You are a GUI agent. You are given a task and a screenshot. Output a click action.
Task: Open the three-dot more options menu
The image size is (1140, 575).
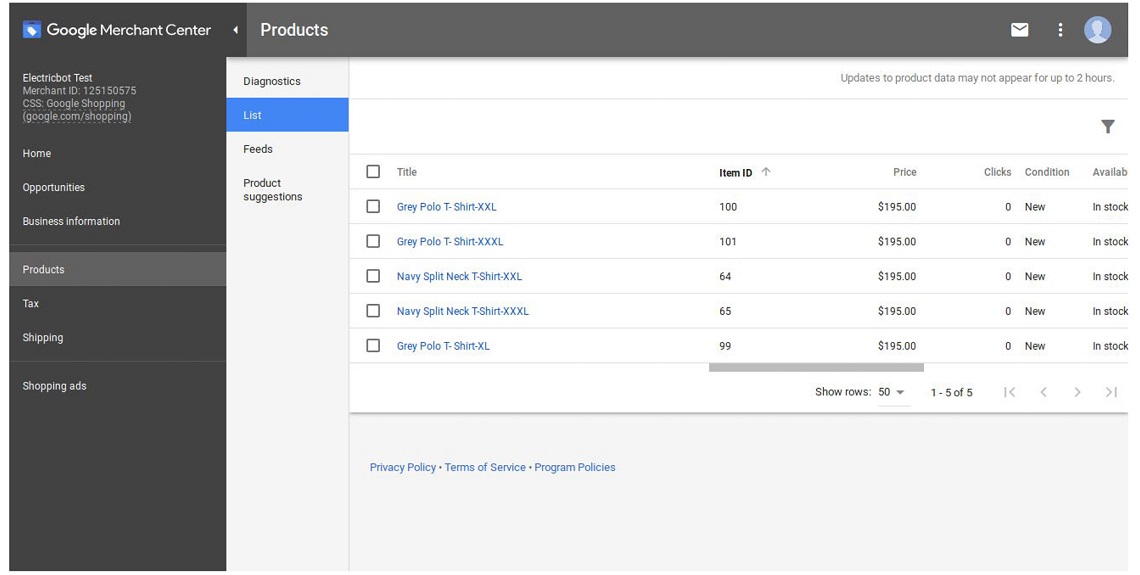[1060, 30]
